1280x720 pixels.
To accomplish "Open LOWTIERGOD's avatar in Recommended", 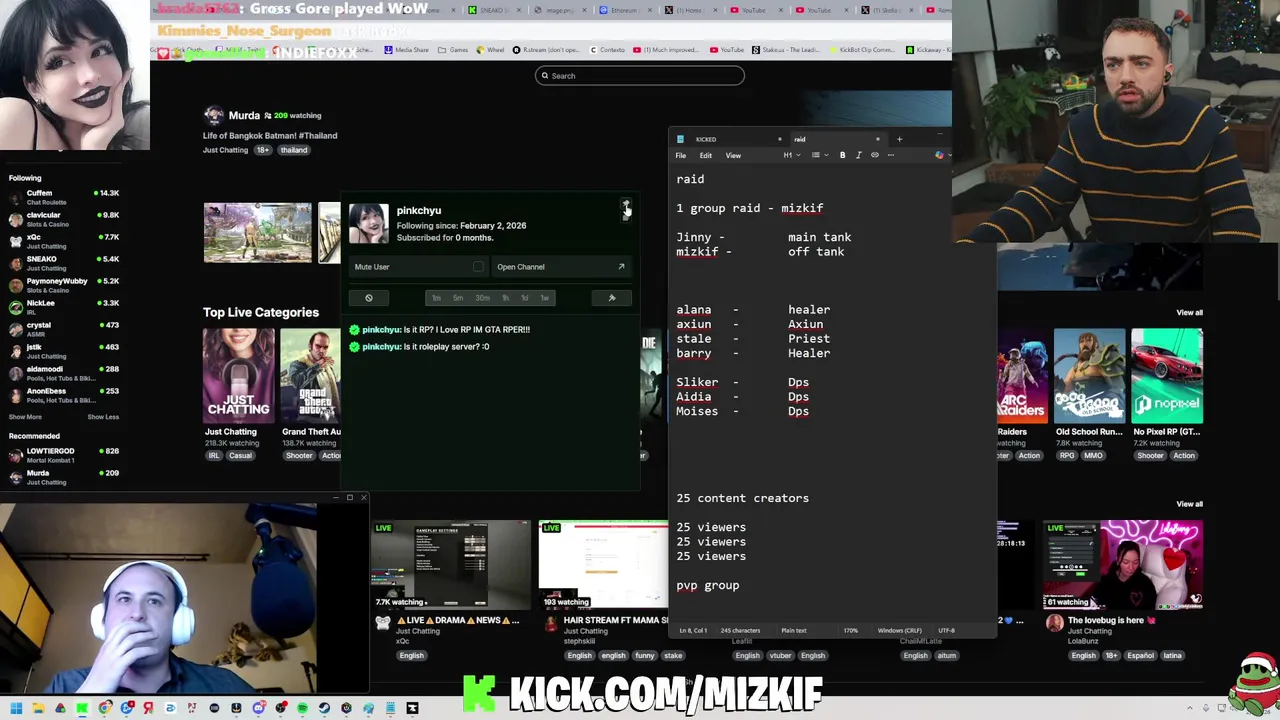I will pyautogui.click(x=15, y=455).
